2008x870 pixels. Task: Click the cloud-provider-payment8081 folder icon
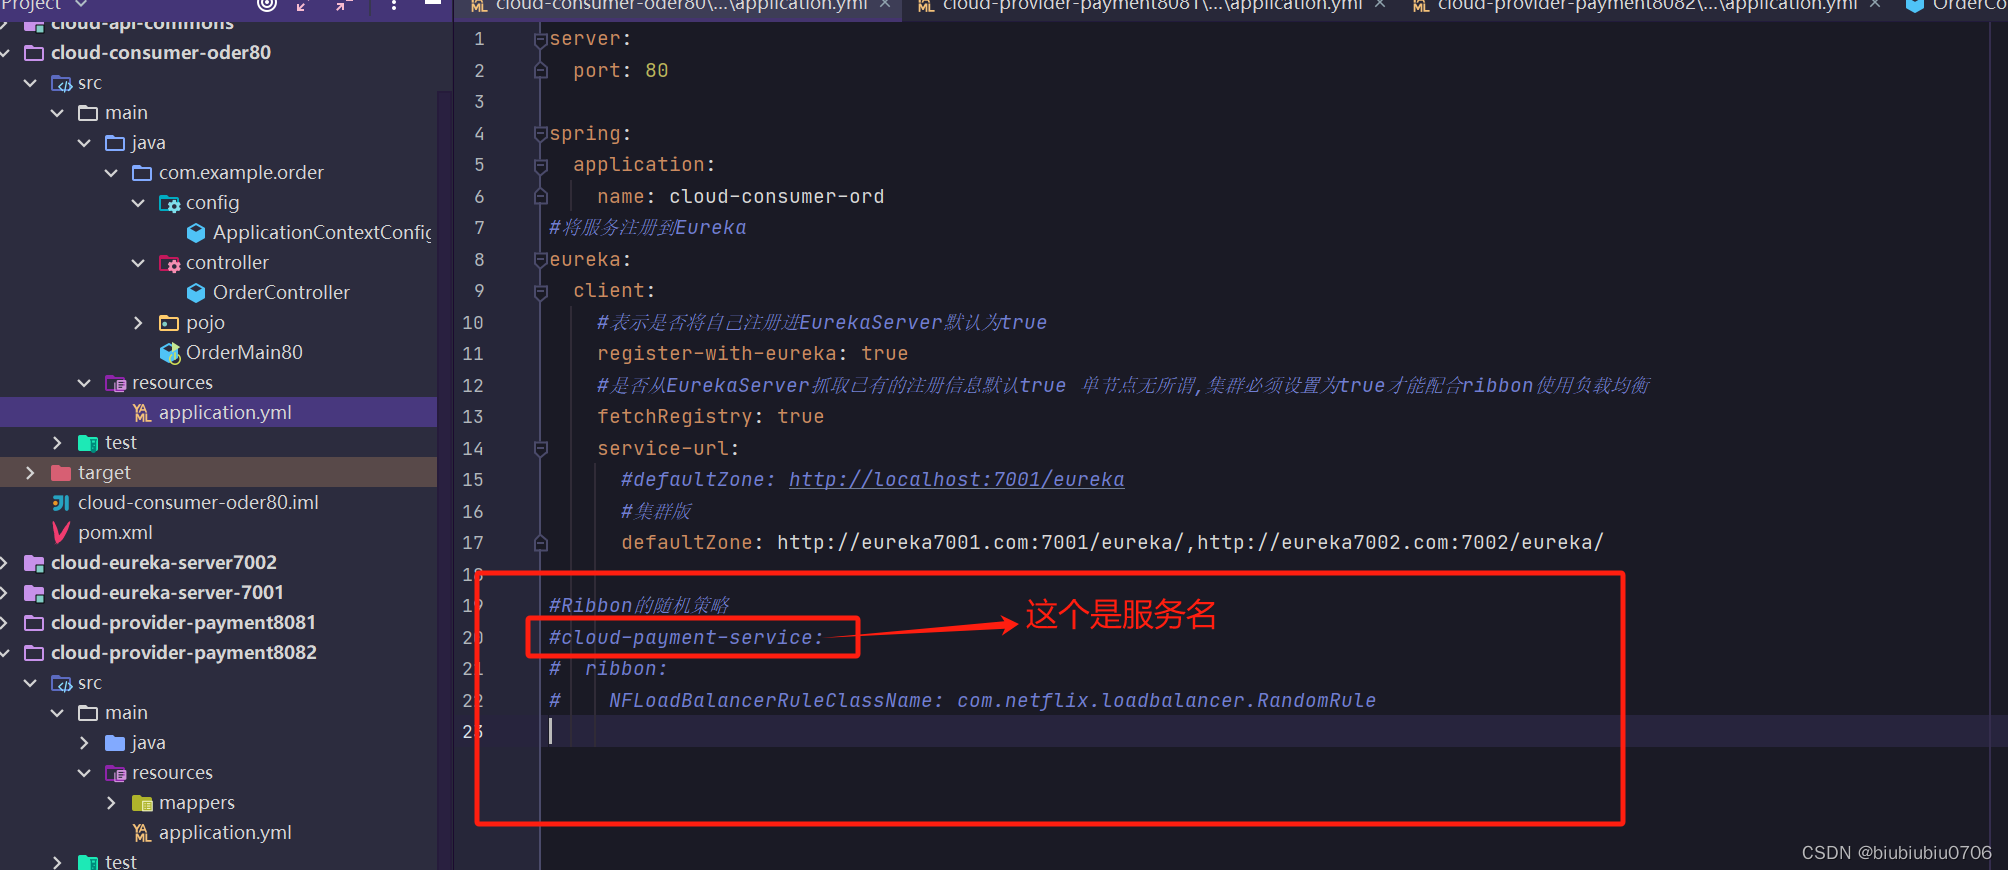[34, 623]
